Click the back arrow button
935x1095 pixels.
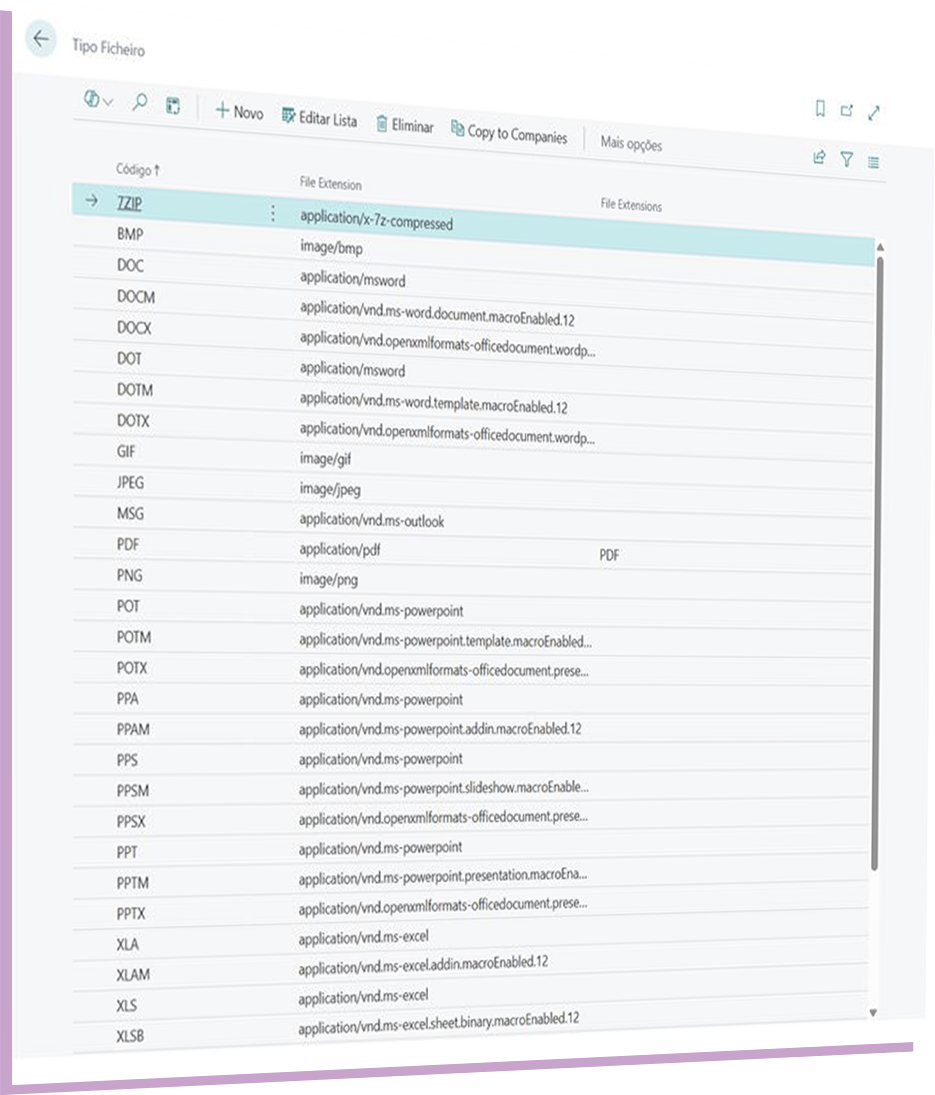tap(40, 40)
